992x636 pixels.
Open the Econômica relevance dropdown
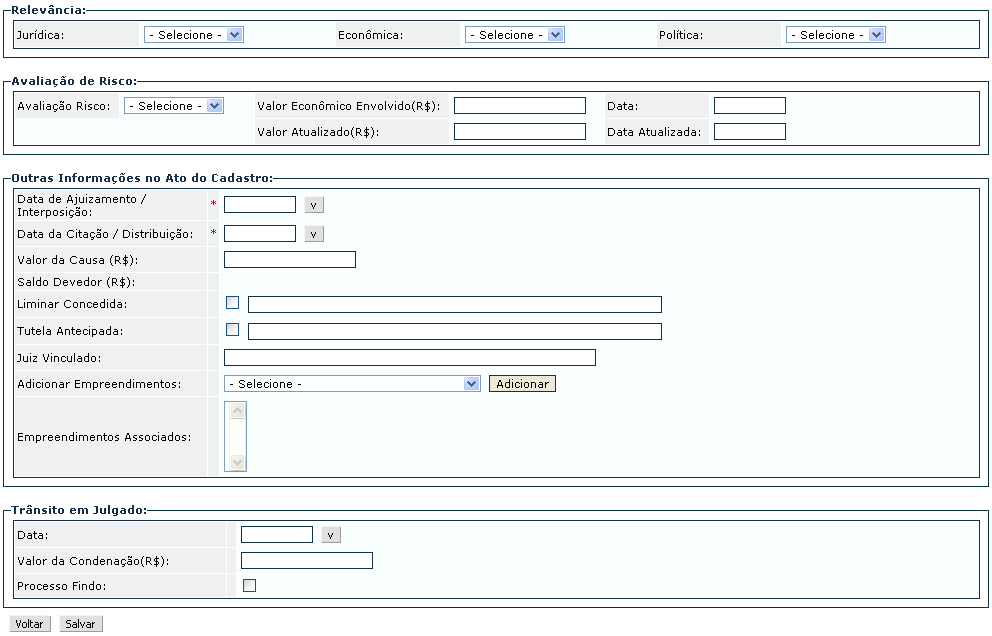(514, 35)
